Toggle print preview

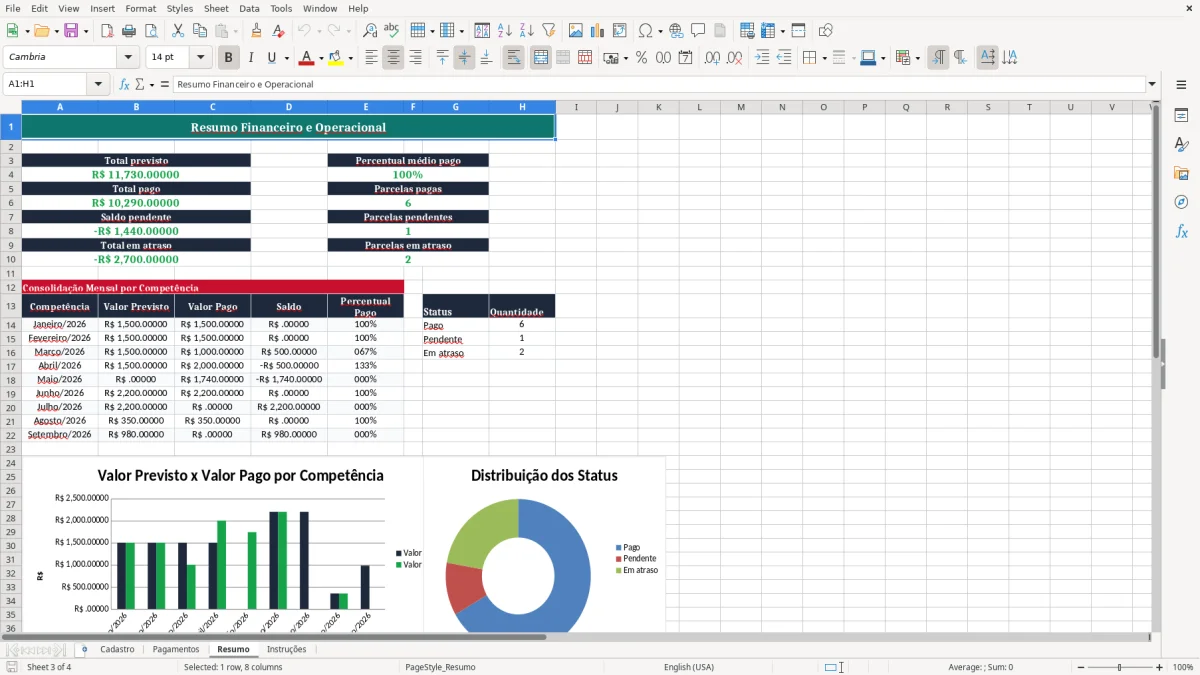[150, 31]
